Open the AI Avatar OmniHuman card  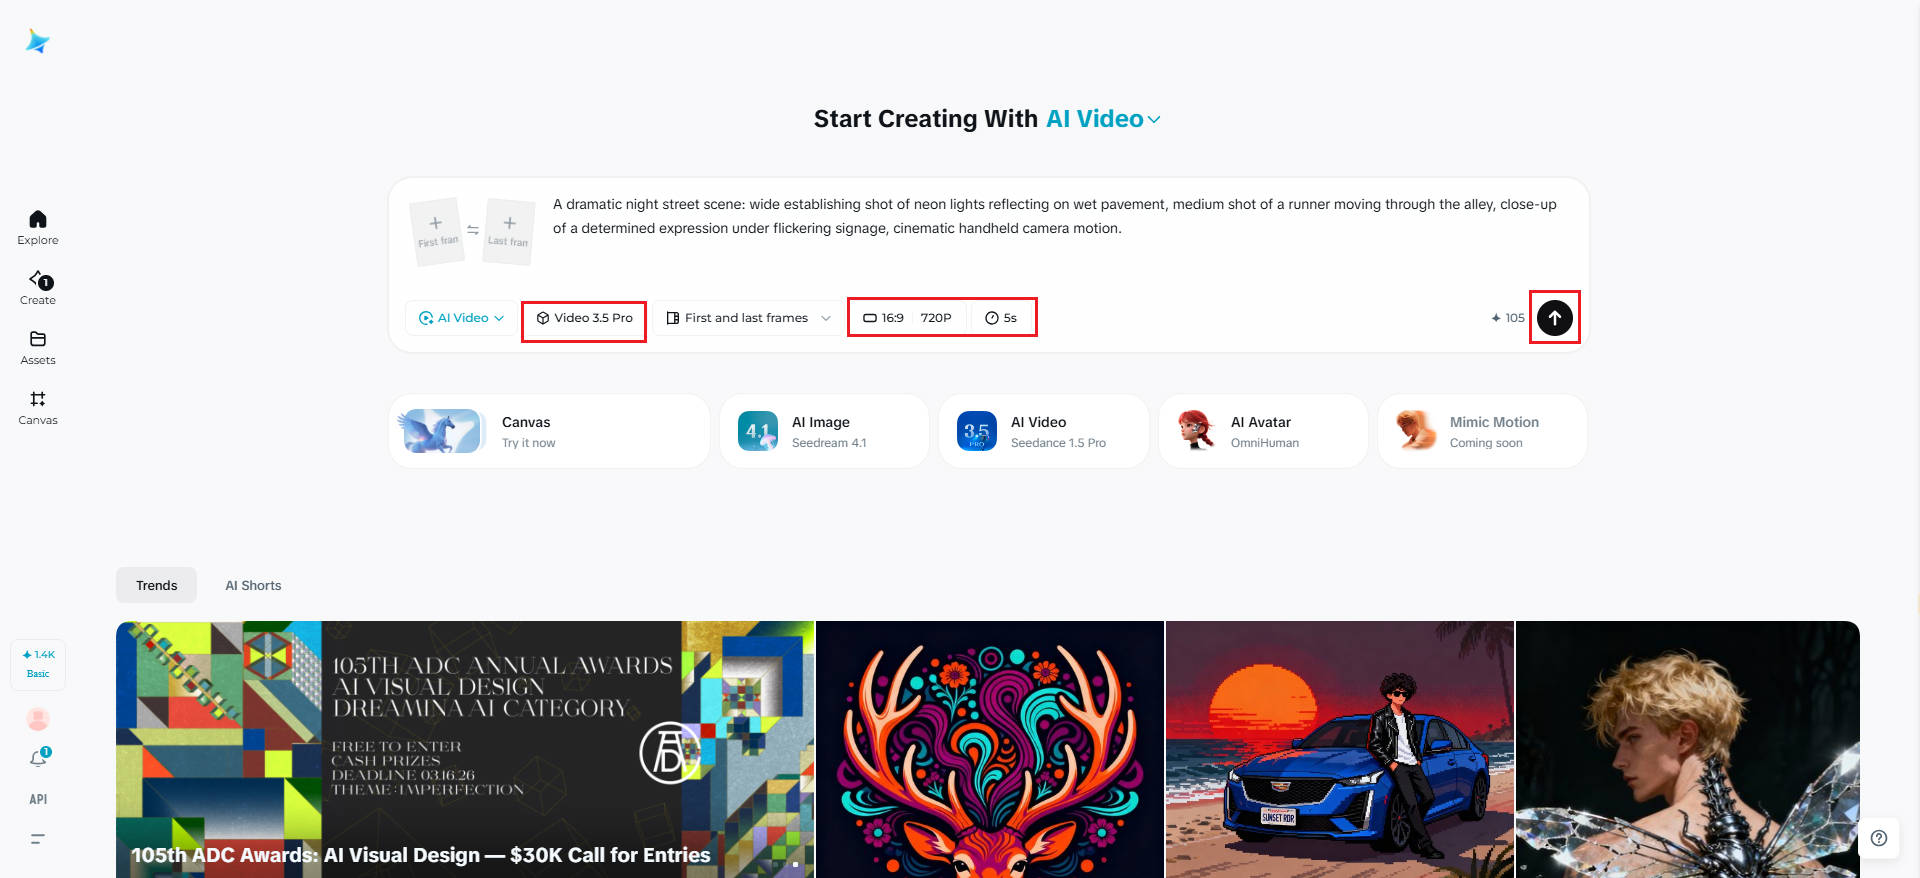1263,431
